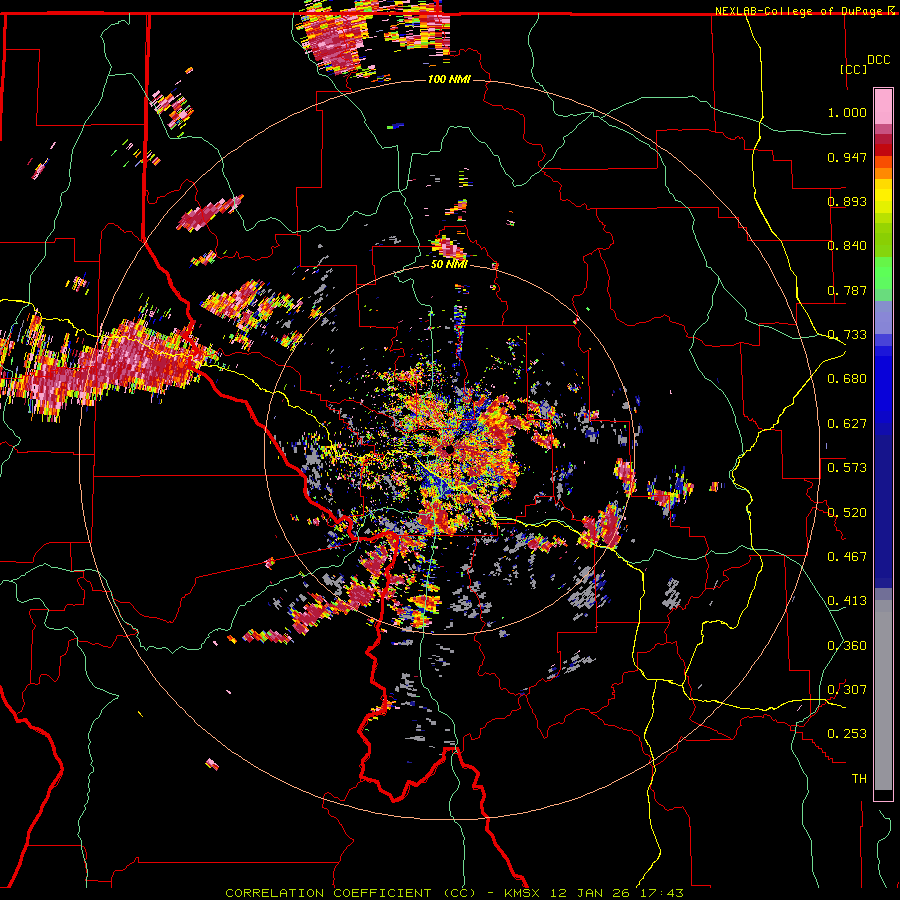Click the DCC label above color scale

[x=878, y=60]
